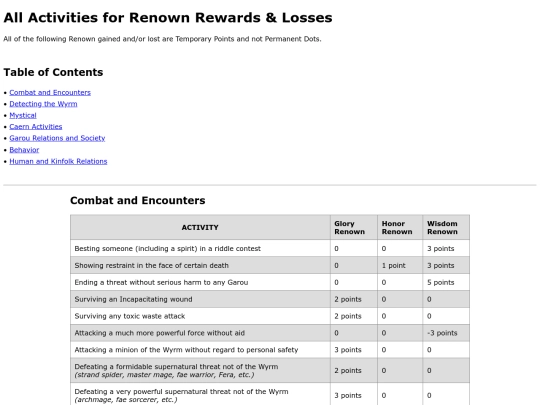Go to Caern Activities section
Viewport: 540px width, 405px height.
36,126
